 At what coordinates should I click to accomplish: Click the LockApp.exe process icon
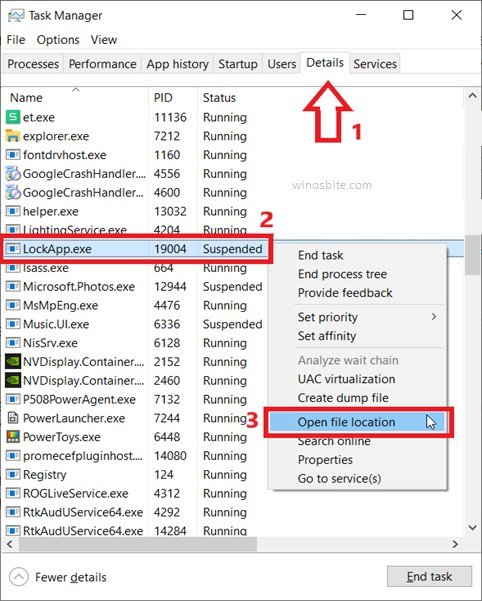(13, 248)
